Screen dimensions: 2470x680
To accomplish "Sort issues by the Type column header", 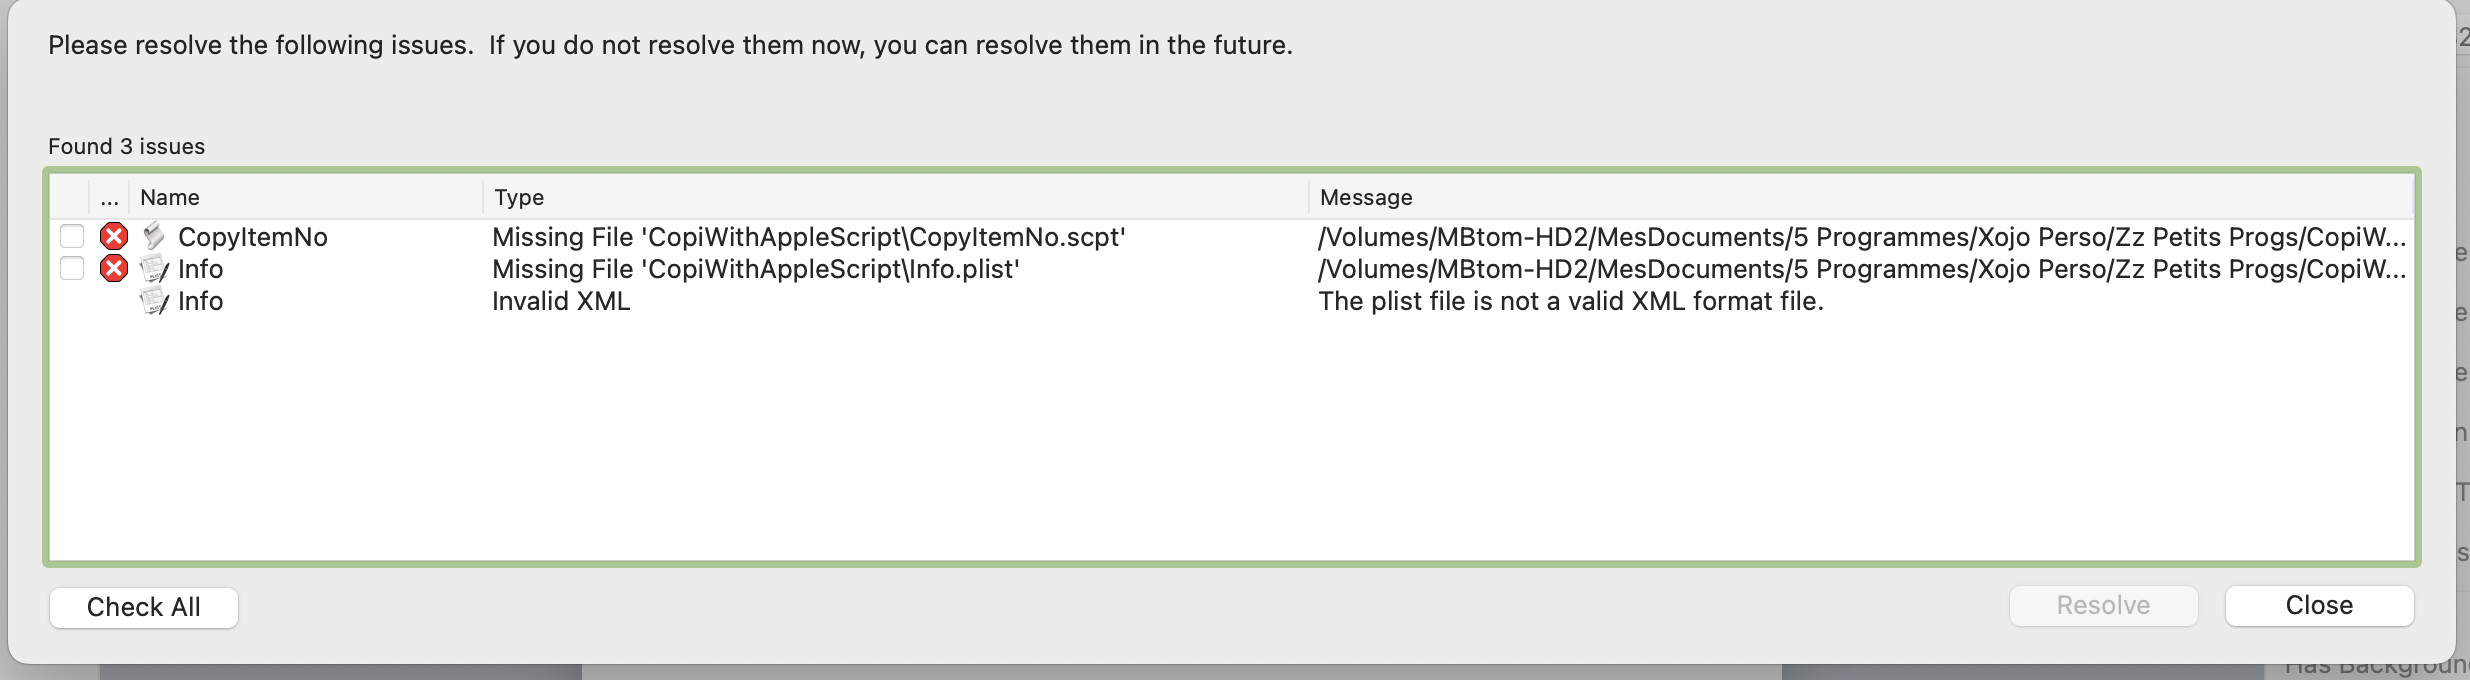I will click(x=519, y=198).
